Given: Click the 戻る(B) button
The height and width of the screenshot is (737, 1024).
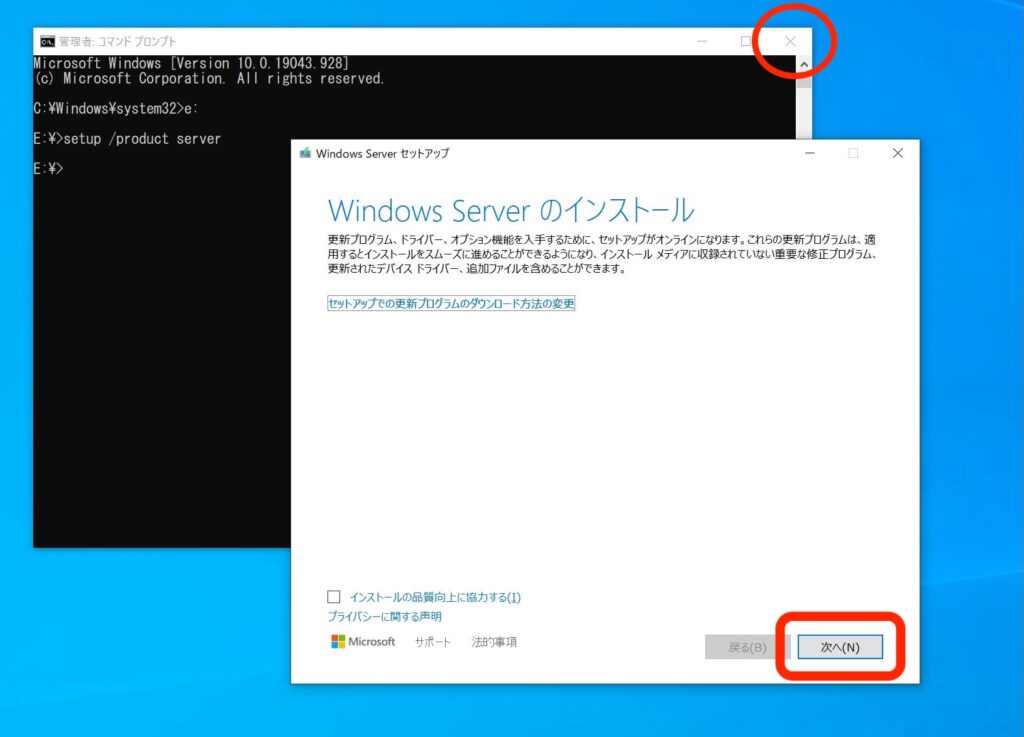Looking at the screenshot, I should 747,647.
